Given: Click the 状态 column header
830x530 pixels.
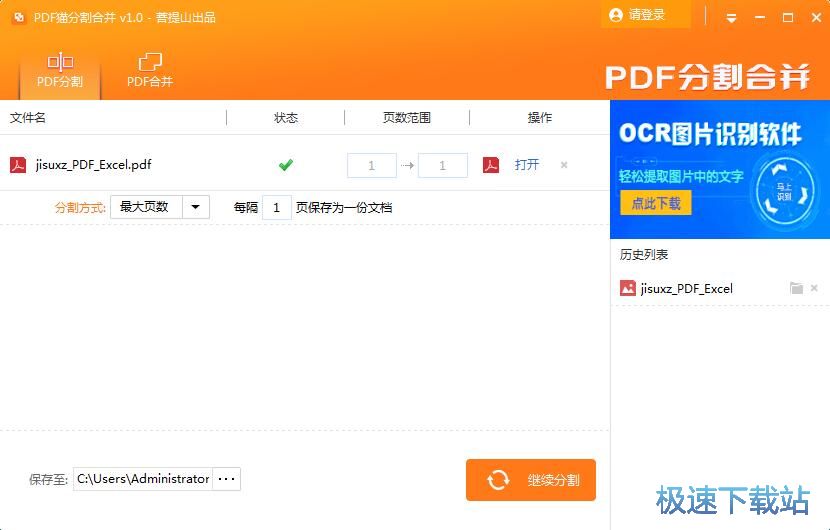Looking at the screenshot, I should [286, 118].
